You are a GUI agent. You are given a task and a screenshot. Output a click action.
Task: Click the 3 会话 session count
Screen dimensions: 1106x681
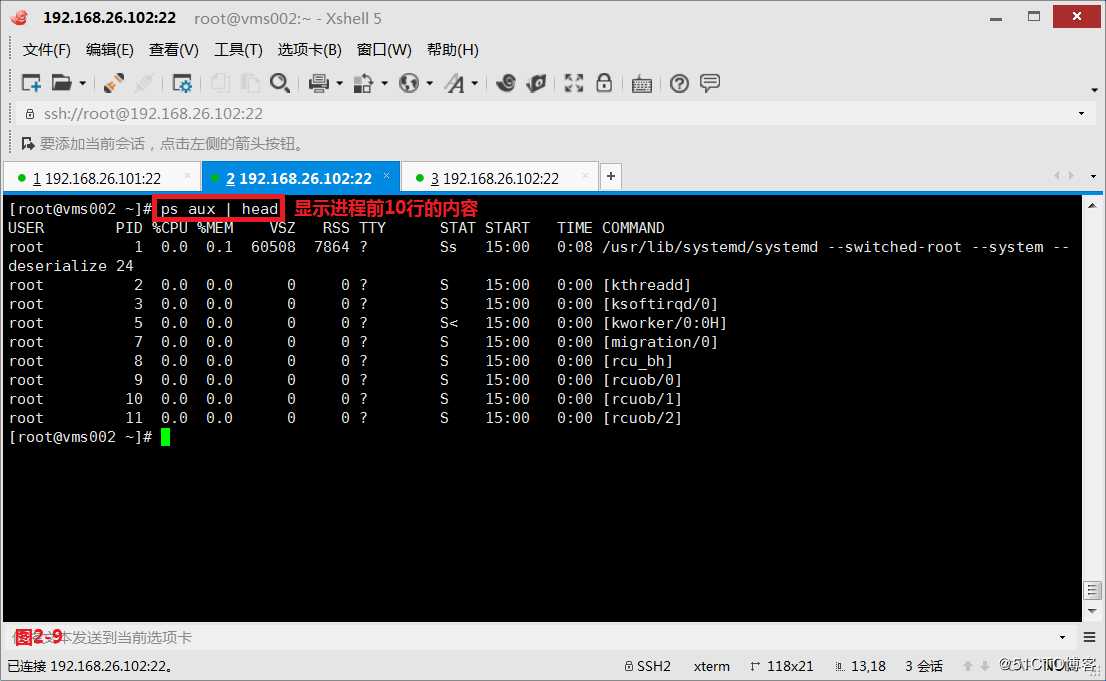tap(924, 666)
